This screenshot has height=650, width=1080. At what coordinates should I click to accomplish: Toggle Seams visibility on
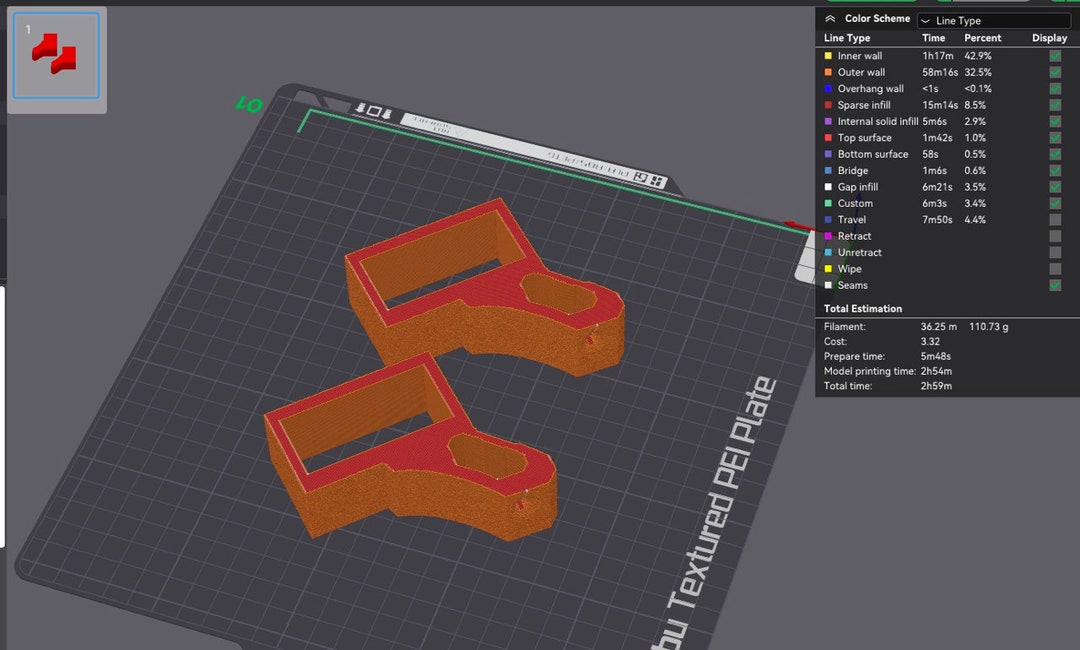[1055, 285]
